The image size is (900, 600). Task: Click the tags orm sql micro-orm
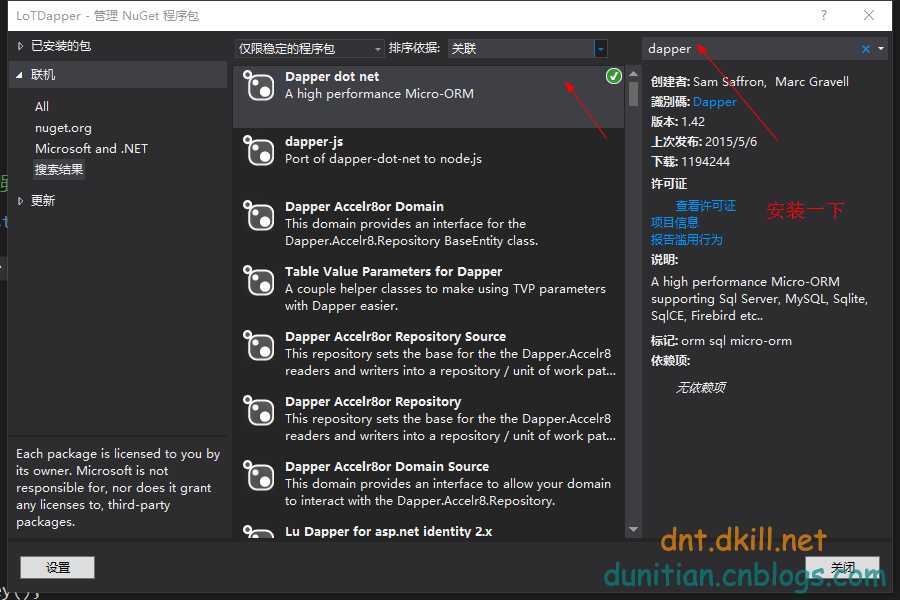point(736,340)
